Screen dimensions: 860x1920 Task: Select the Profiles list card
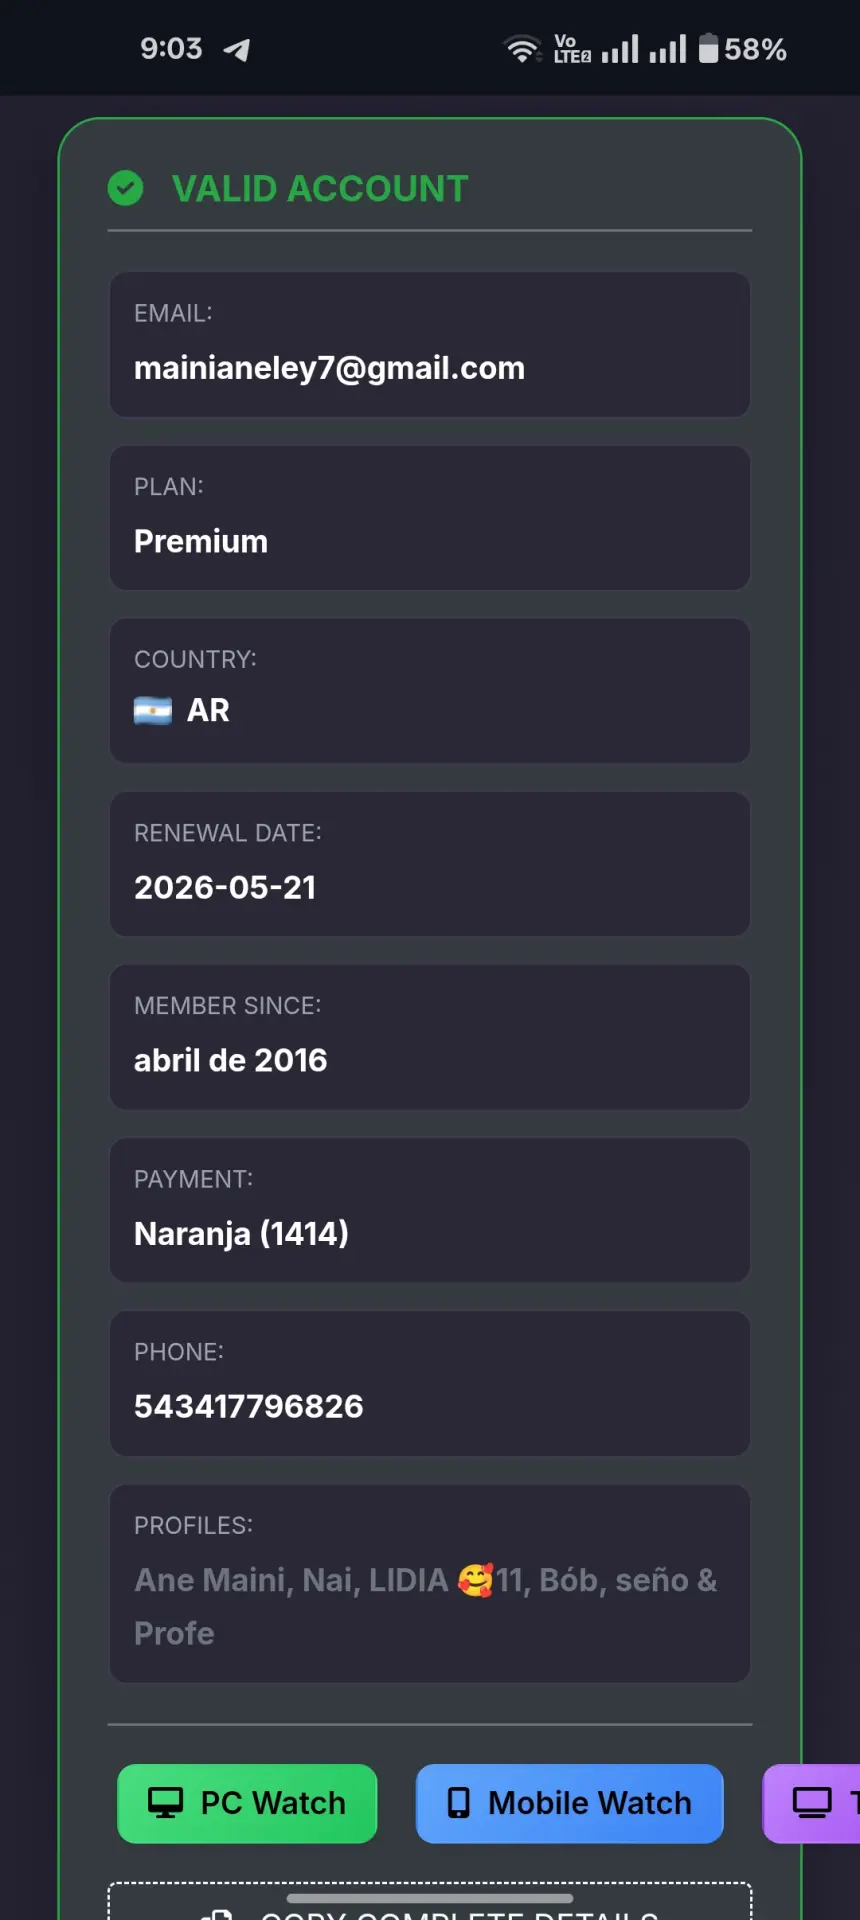click(430, 1583)
